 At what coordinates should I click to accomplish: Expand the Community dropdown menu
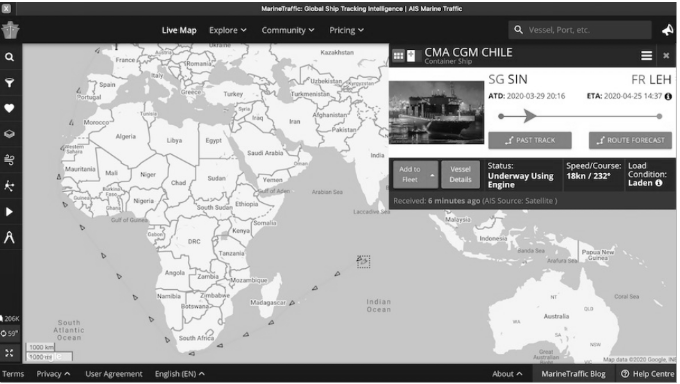tap(288, 30)
